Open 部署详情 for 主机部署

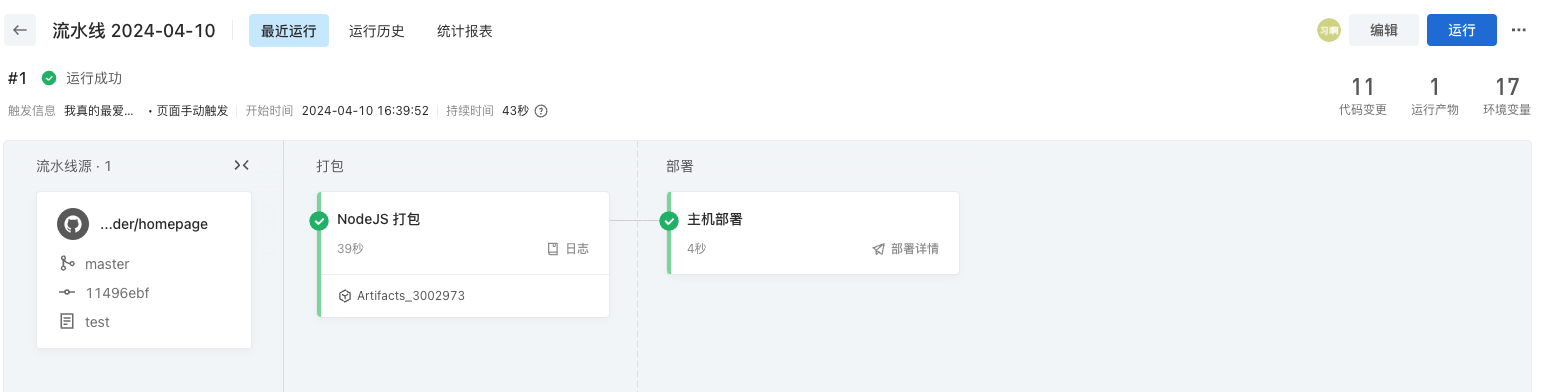tap(905, 249)
